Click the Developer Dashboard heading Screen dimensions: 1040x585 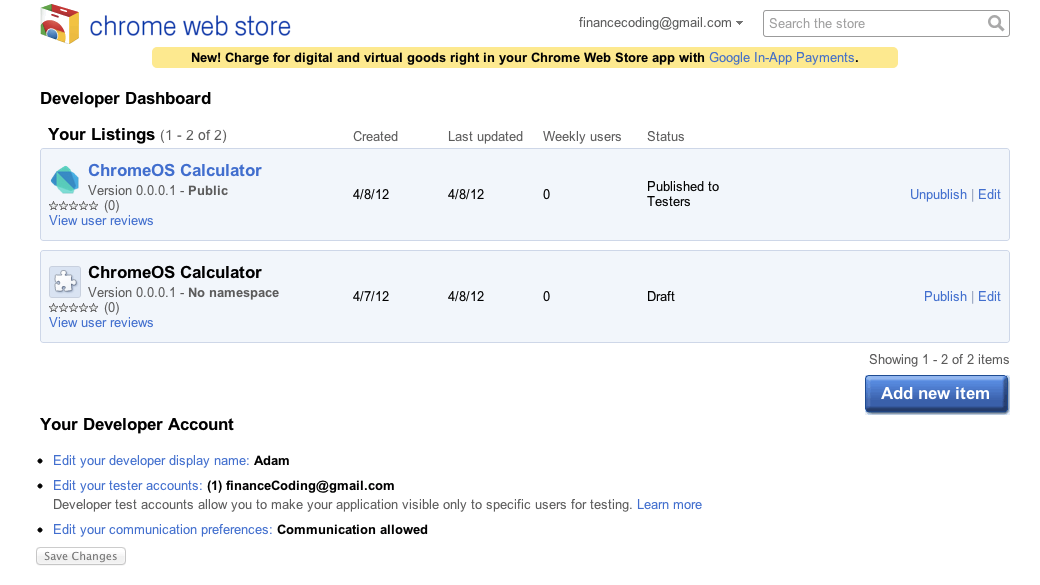(x=125, y=98)
